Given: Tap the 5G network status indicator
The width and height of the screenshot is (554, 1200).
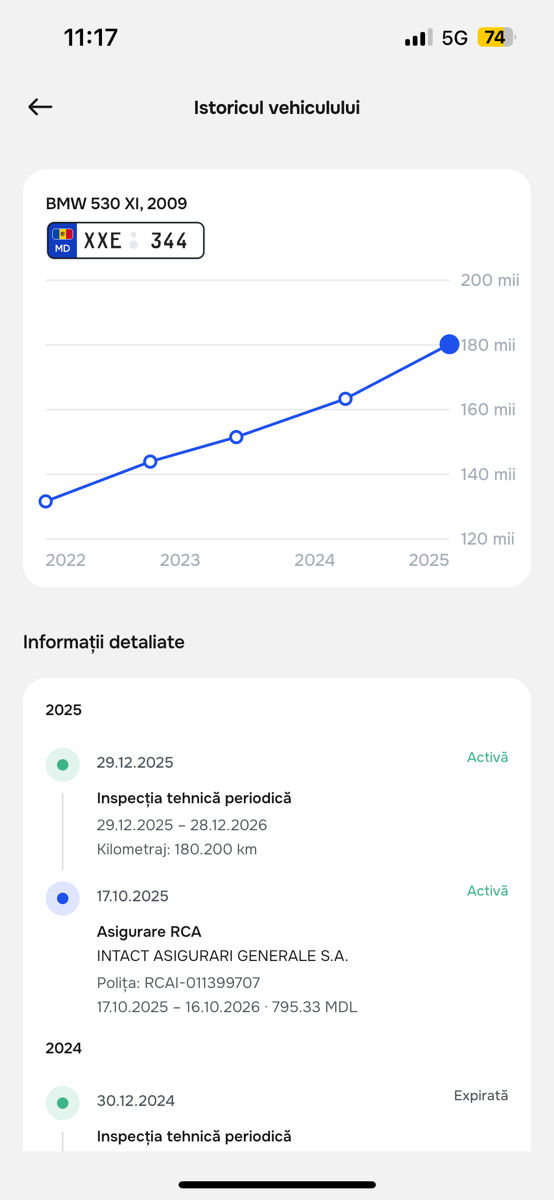Looking at the screenshot, I should point(455,38).
